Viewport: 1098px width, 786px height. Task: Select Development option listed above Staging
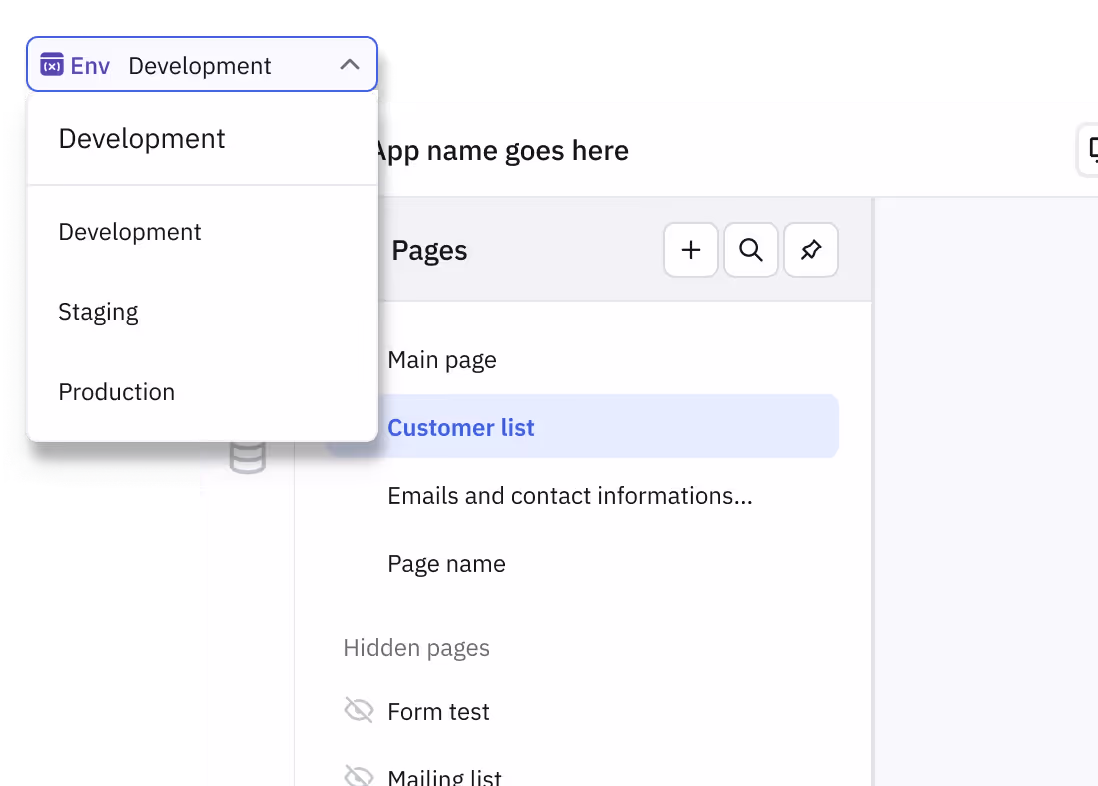tap(130, 232)
